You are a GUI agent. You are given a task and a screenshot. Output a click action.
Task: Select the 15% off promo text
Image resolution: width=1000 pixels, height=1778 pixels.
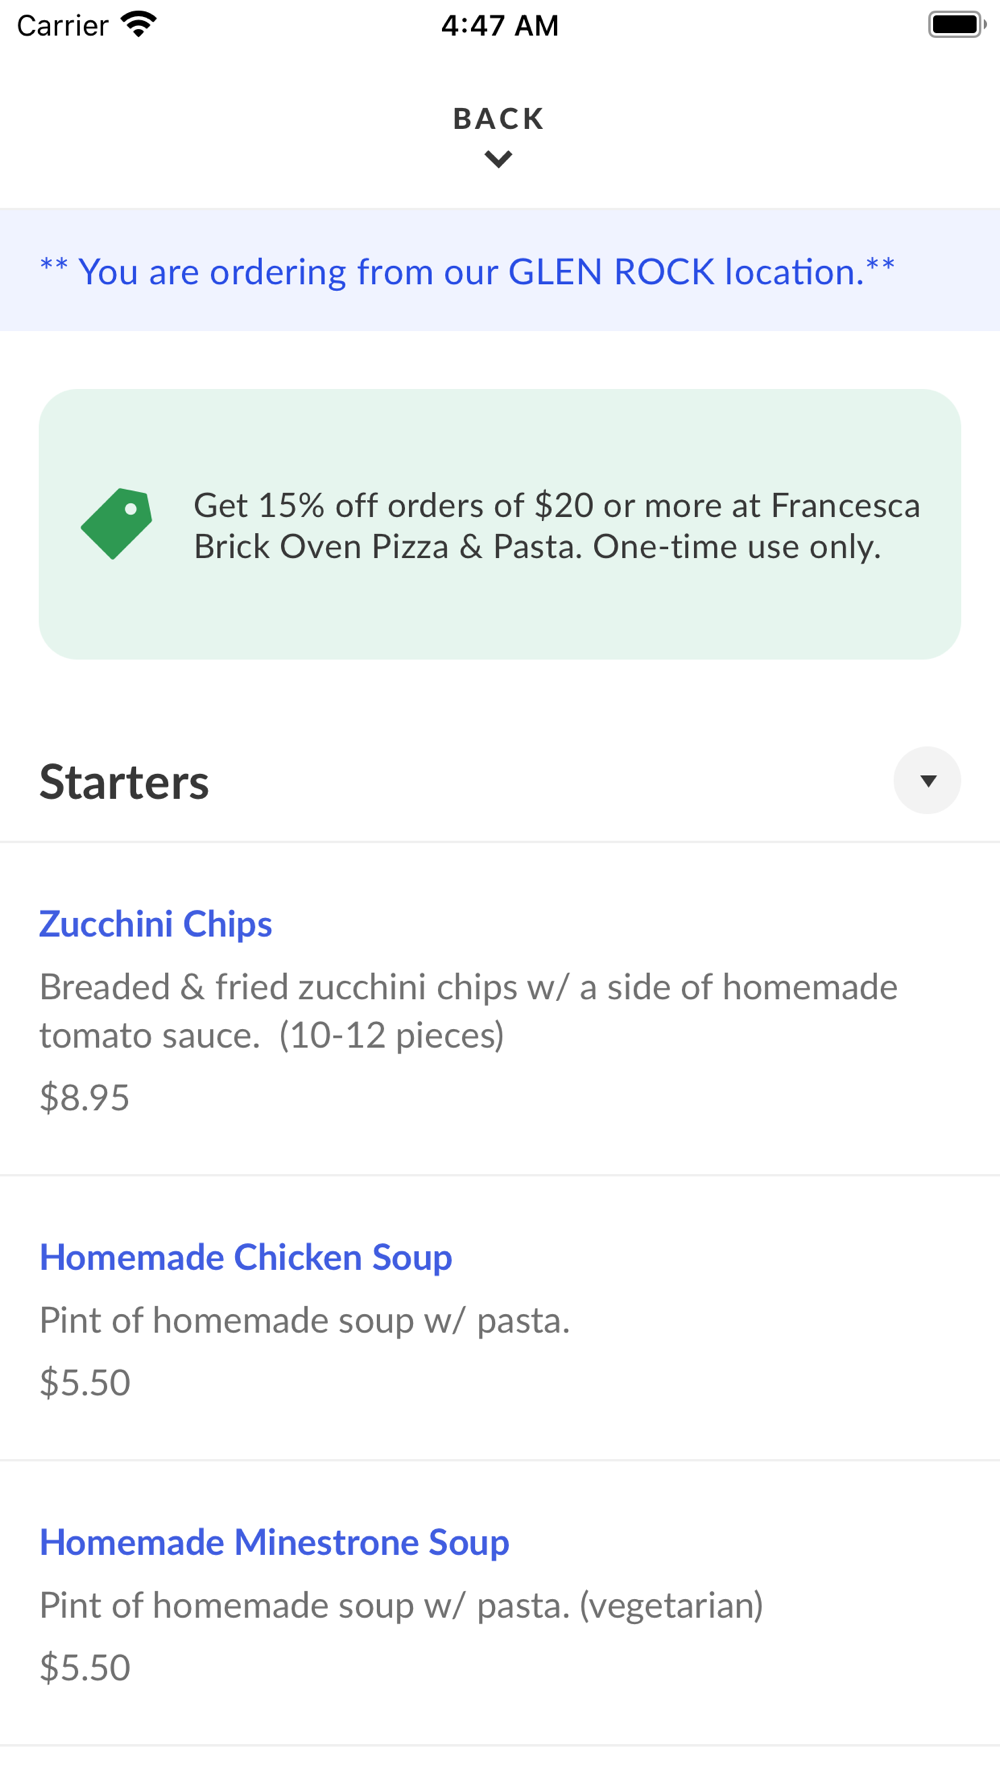(x=556, y=525)
